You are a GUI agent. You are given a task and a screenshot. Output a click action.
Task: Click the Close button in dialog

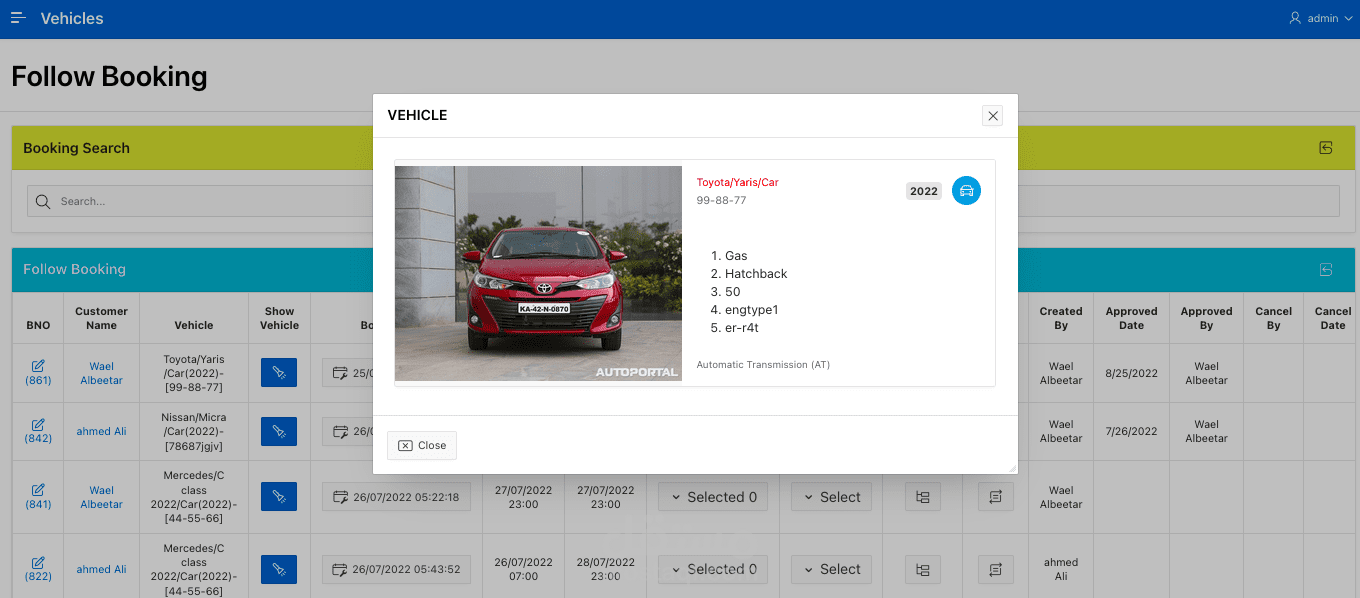coord(422,445)
